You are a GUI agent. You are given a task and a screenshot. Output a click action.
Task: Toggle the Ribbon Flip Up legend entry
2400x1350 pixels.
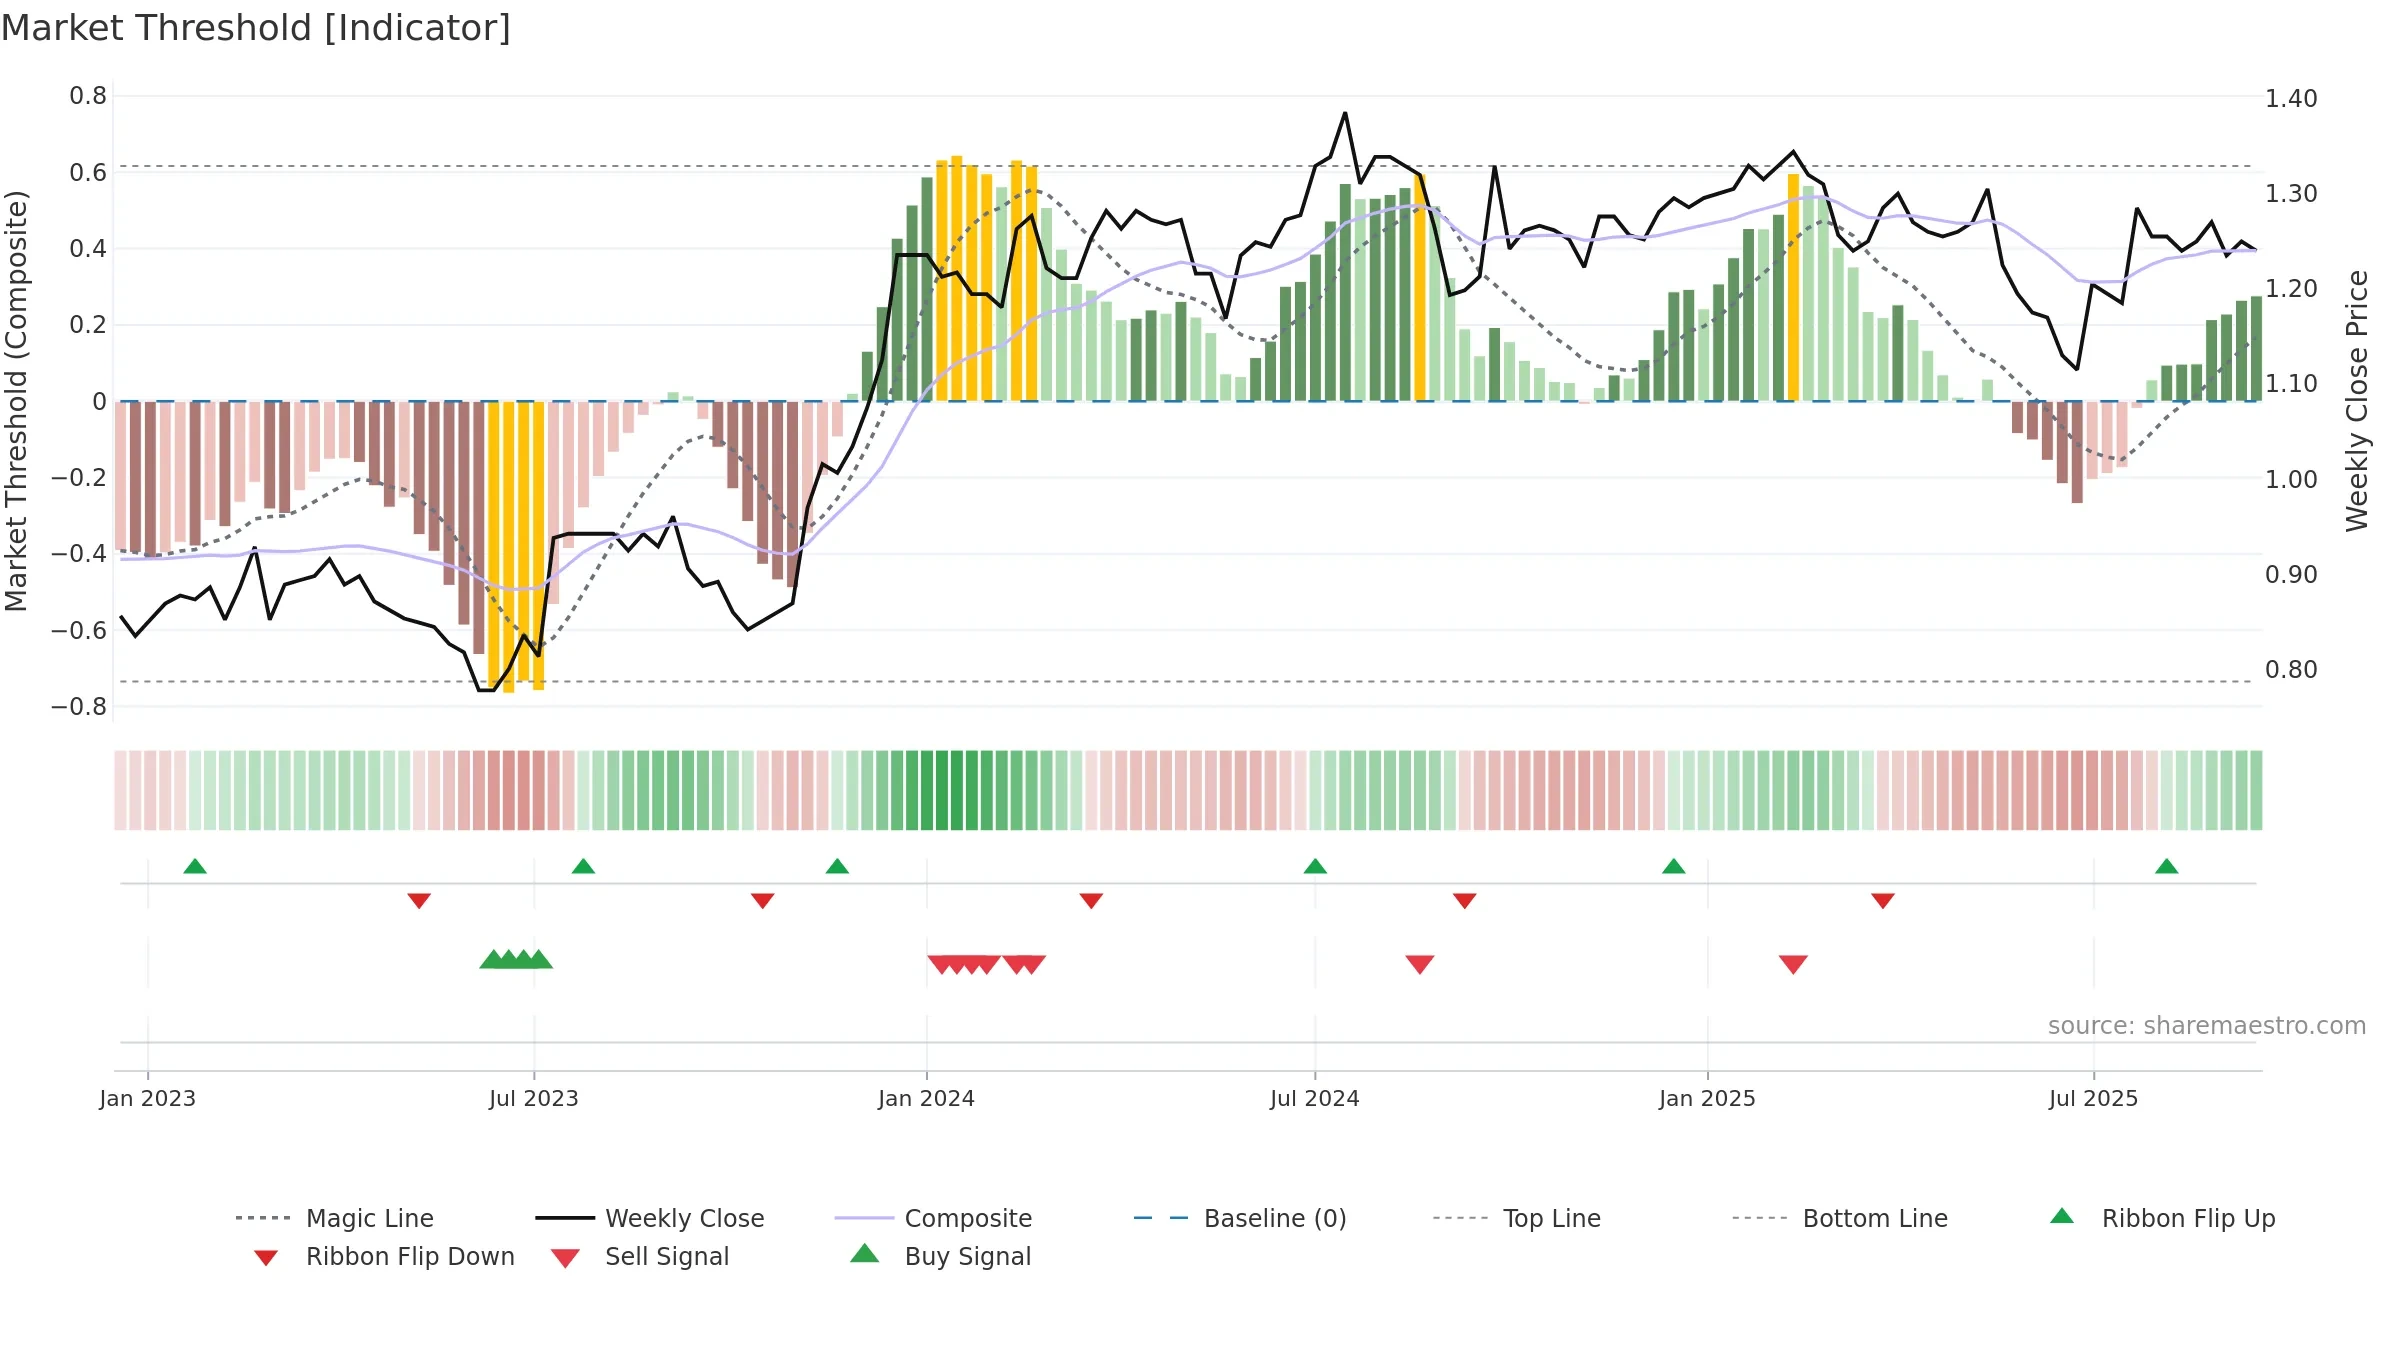[x=2162, y=1218]
